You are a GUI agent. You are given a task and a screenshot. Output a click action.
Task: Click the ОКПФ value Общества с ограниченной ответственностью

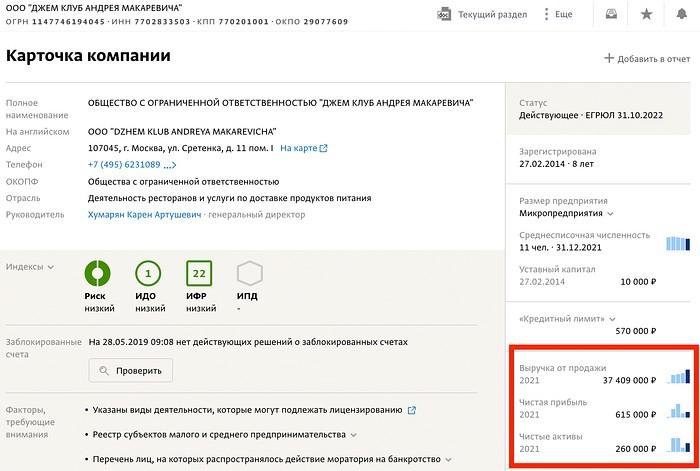tap(183, 182)
